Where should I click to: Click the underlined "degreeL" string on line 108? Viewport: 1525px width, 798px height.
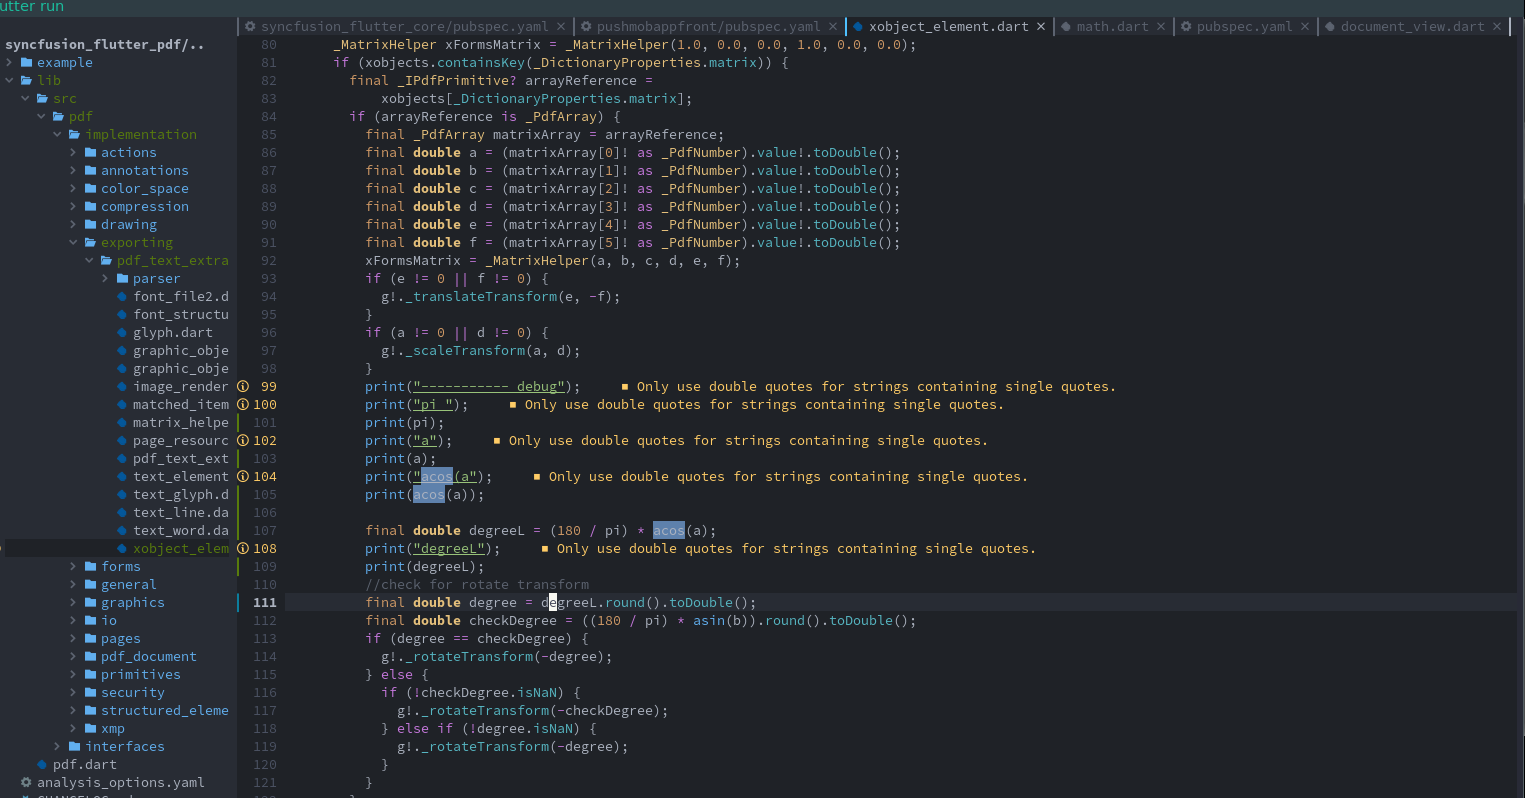pos(448,548)
